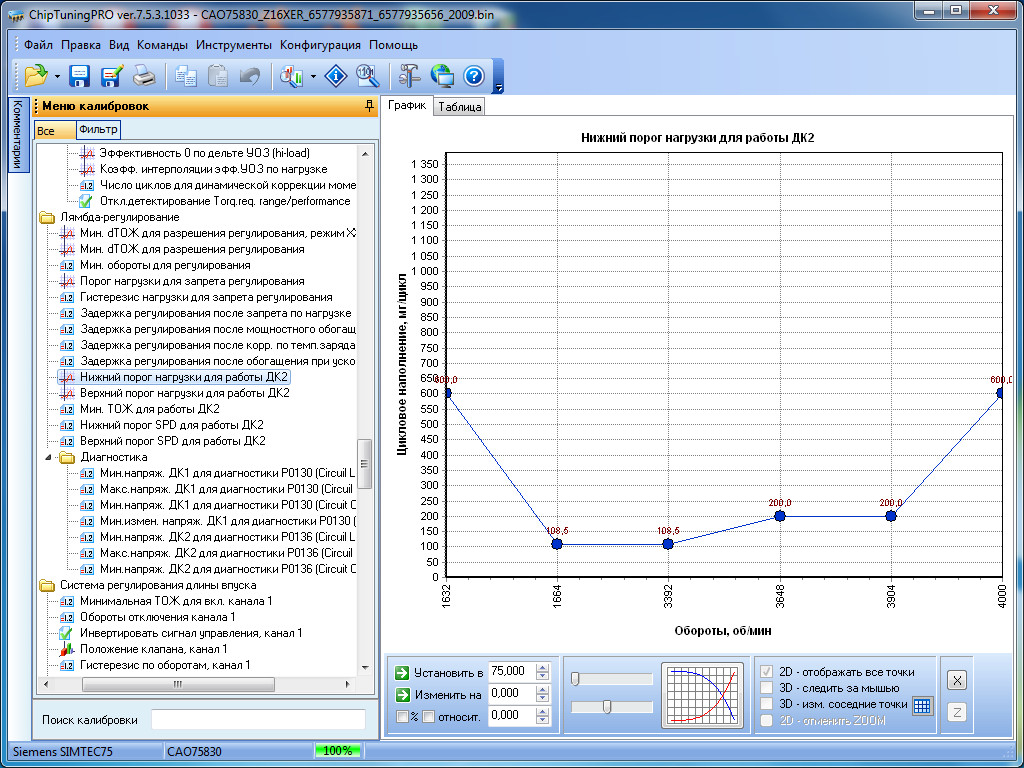The height and width of the screenshot is (768, 1024).
Task: Toggle the относит. checkbox
Action: pos(427,716)
